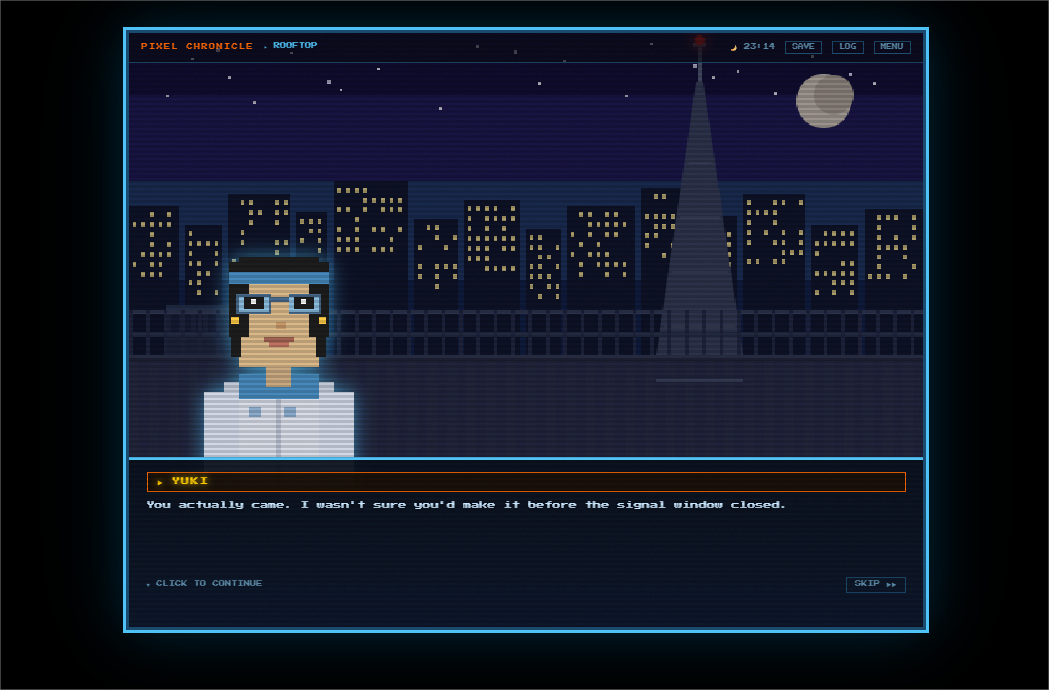Click the arrow marker before YUKI
The width and height of the screenshot is (1049, 690).
(x=160, y=483)
